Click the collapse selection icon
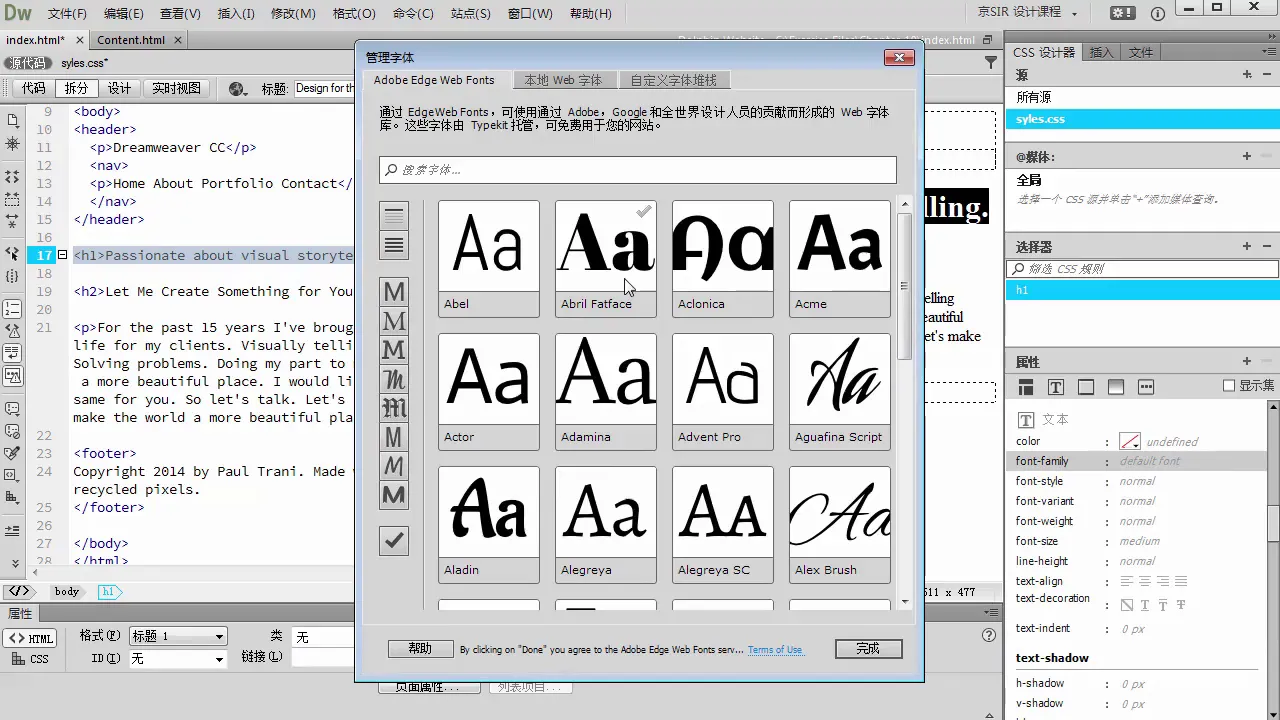The image size is (1280, 720). tap(12, 199)
